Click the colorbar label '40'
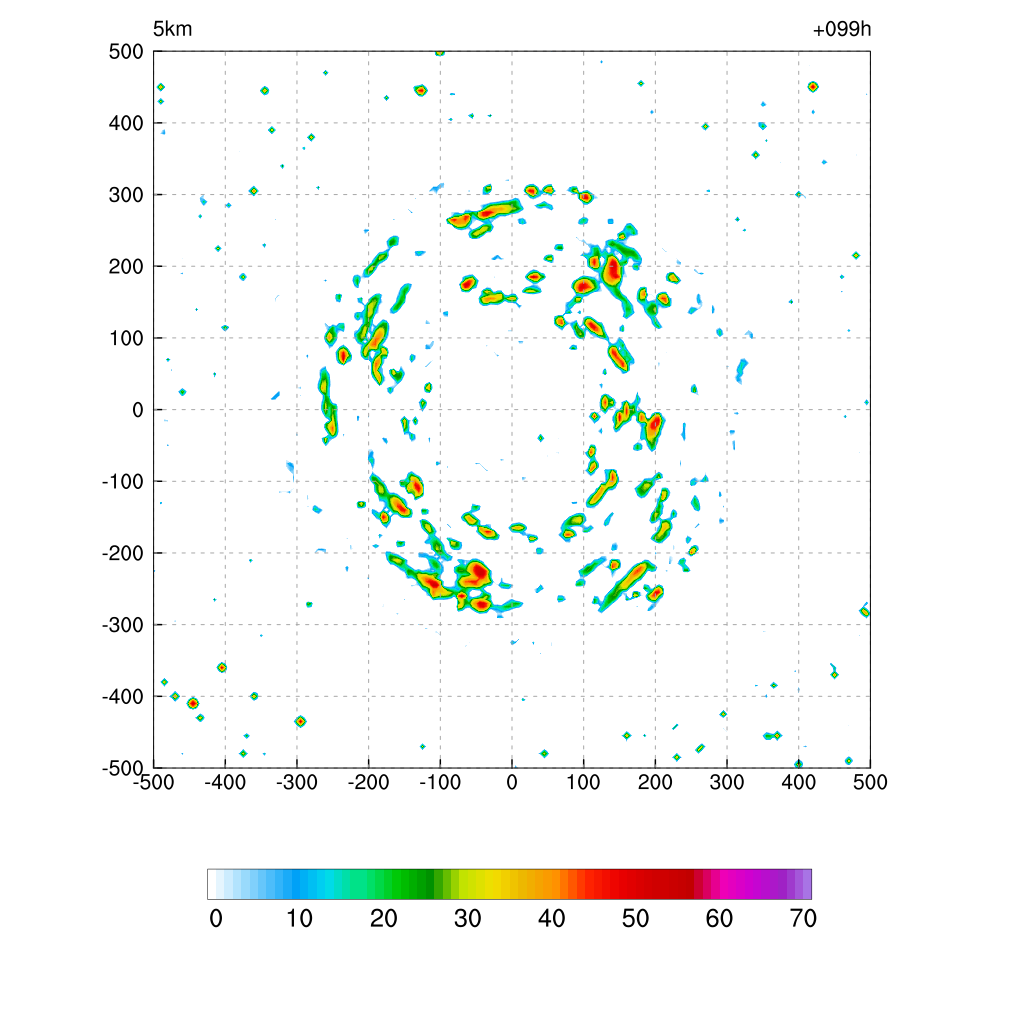 tap(552, 919)
